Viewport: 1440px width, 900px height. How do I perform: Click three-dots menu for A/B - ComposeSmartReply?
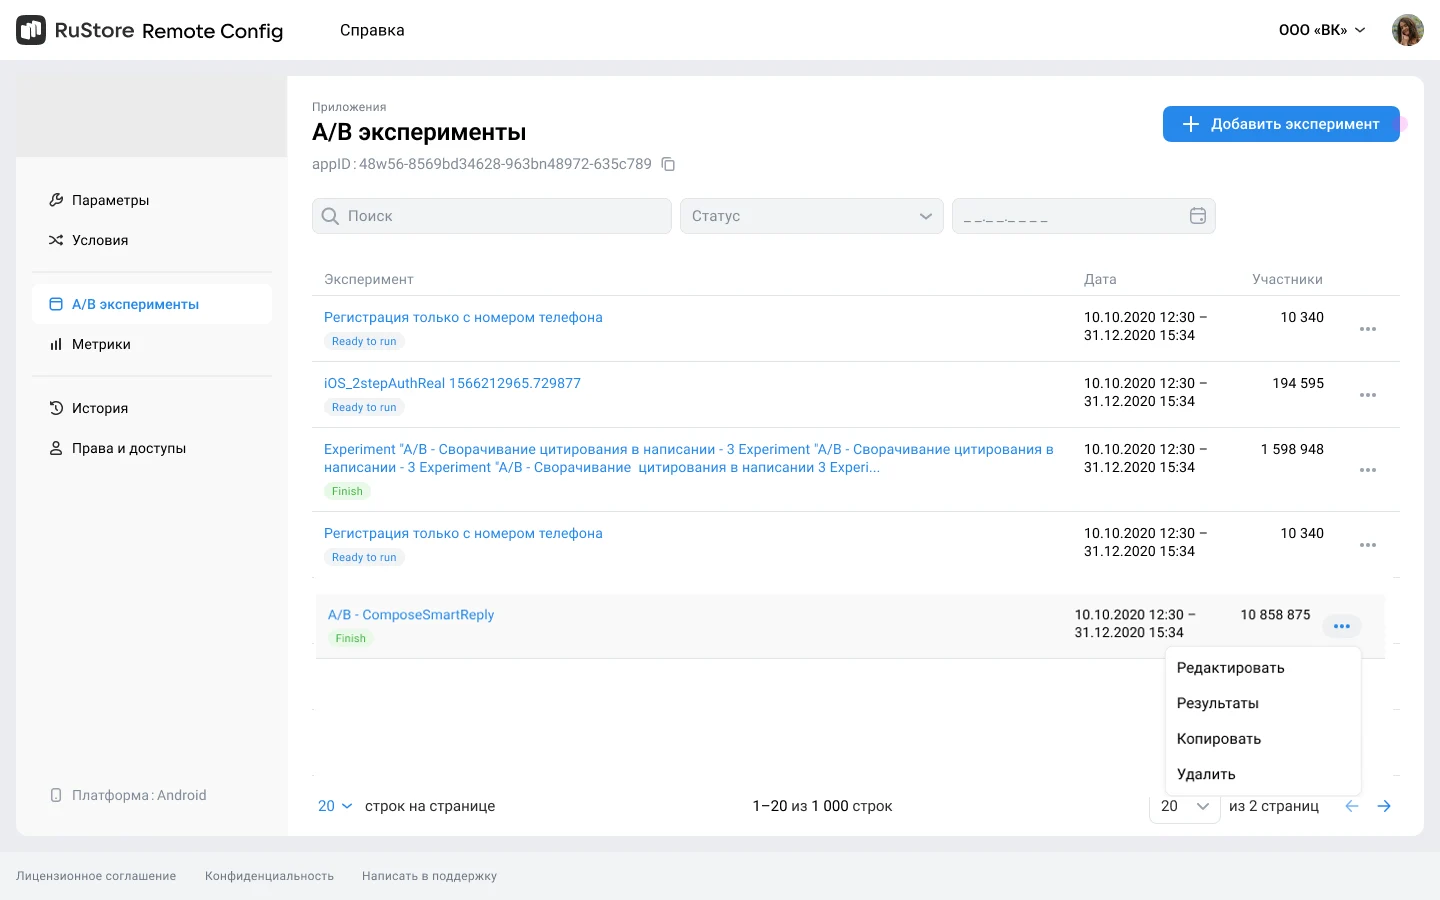[1341, 626]
